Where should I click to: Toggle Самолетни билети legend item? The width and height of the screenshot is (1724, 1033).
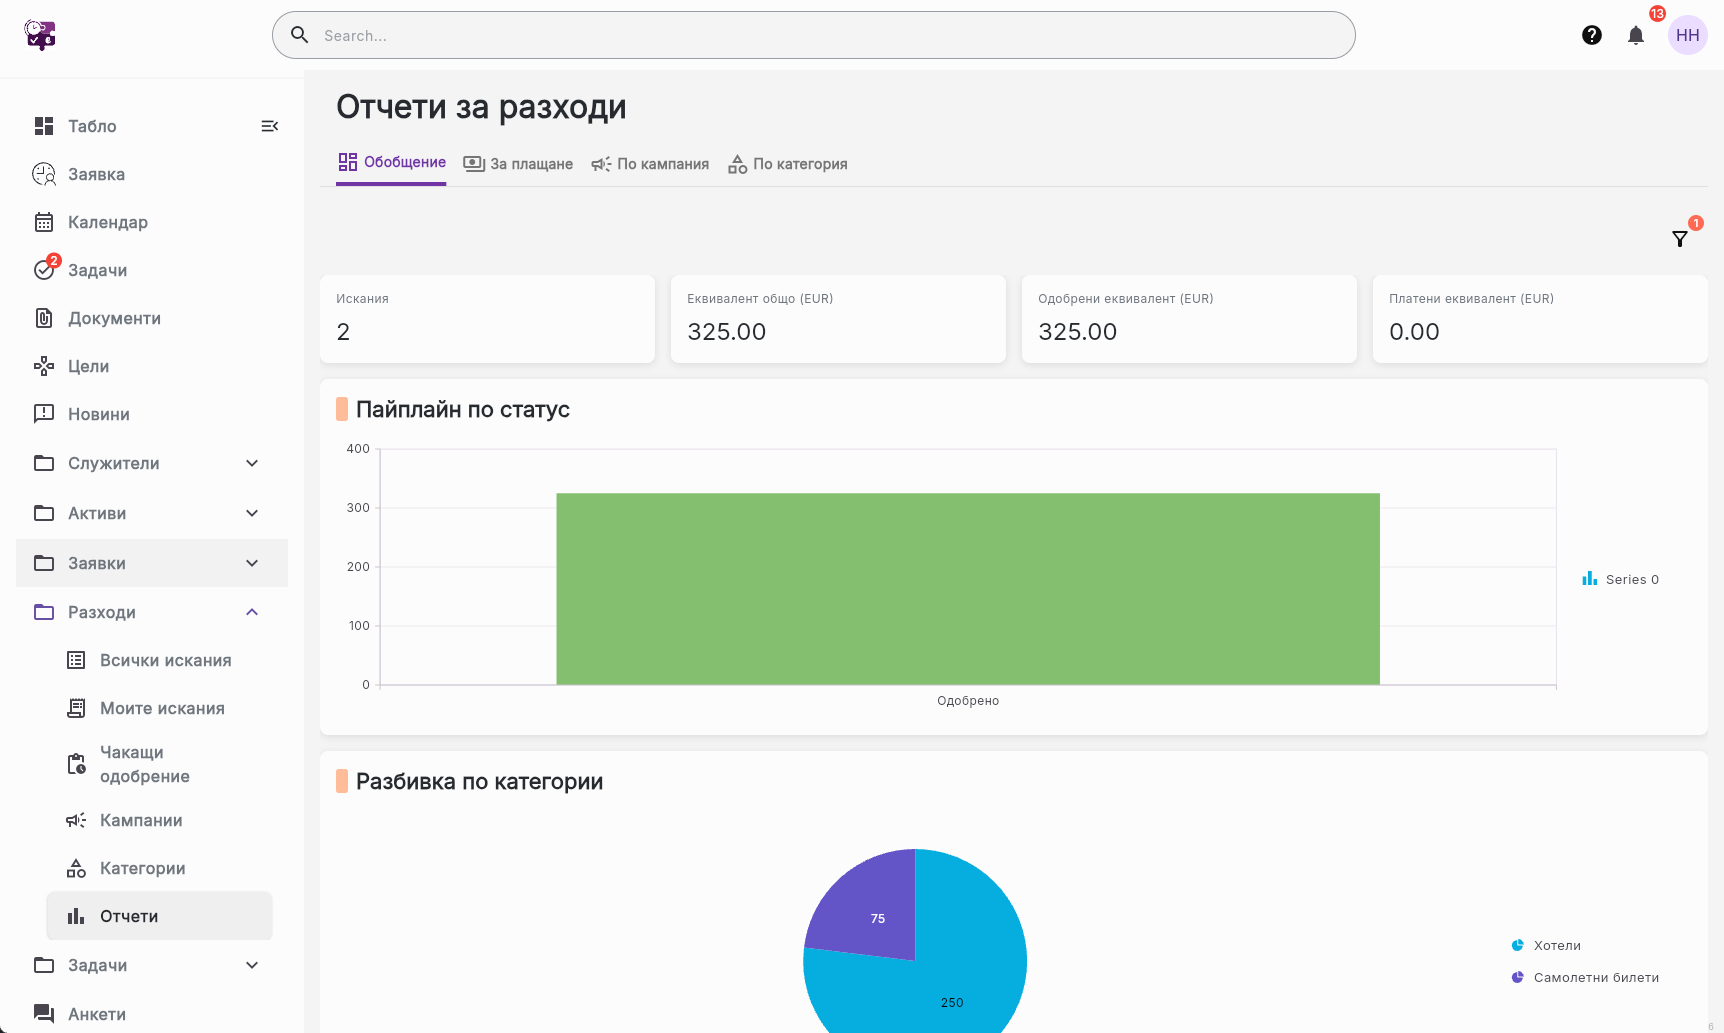[1585, 977]
